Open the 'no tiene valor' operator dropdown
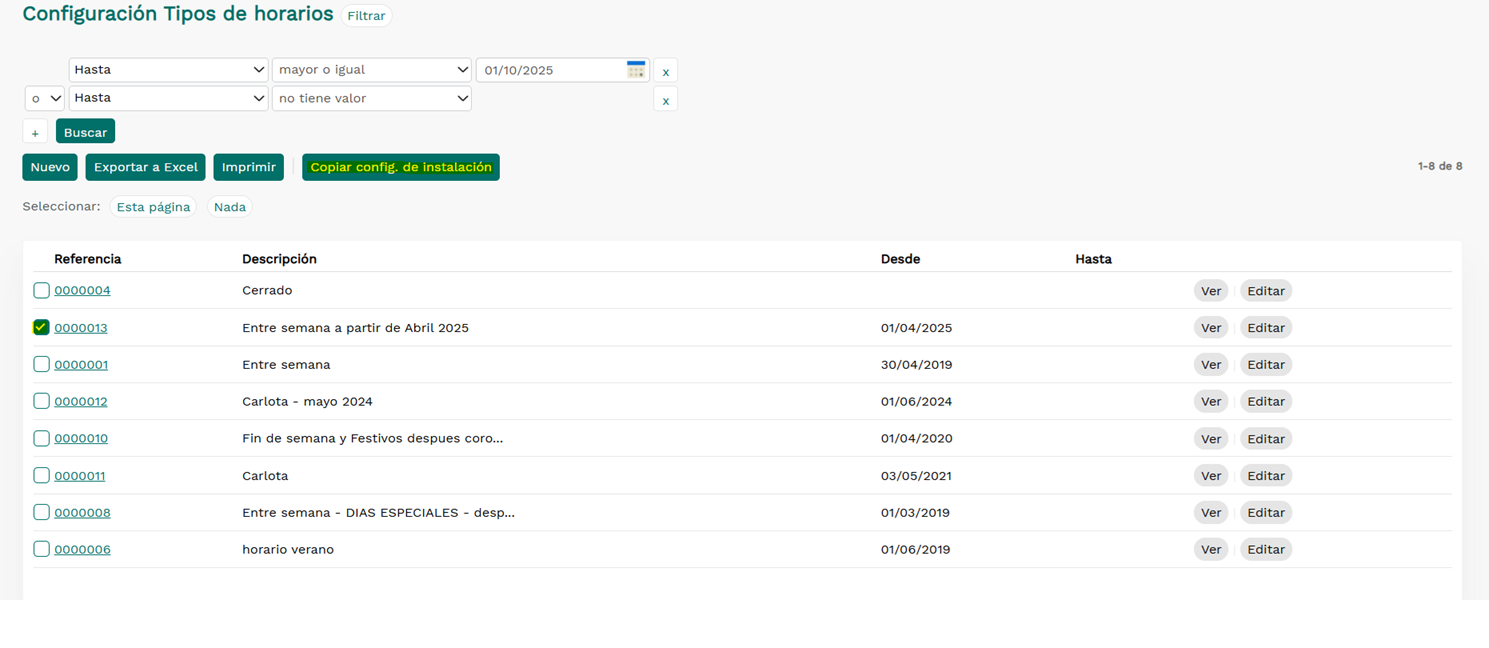Image resolution: width=1489 pixels, height=648 pixels. 371,98
